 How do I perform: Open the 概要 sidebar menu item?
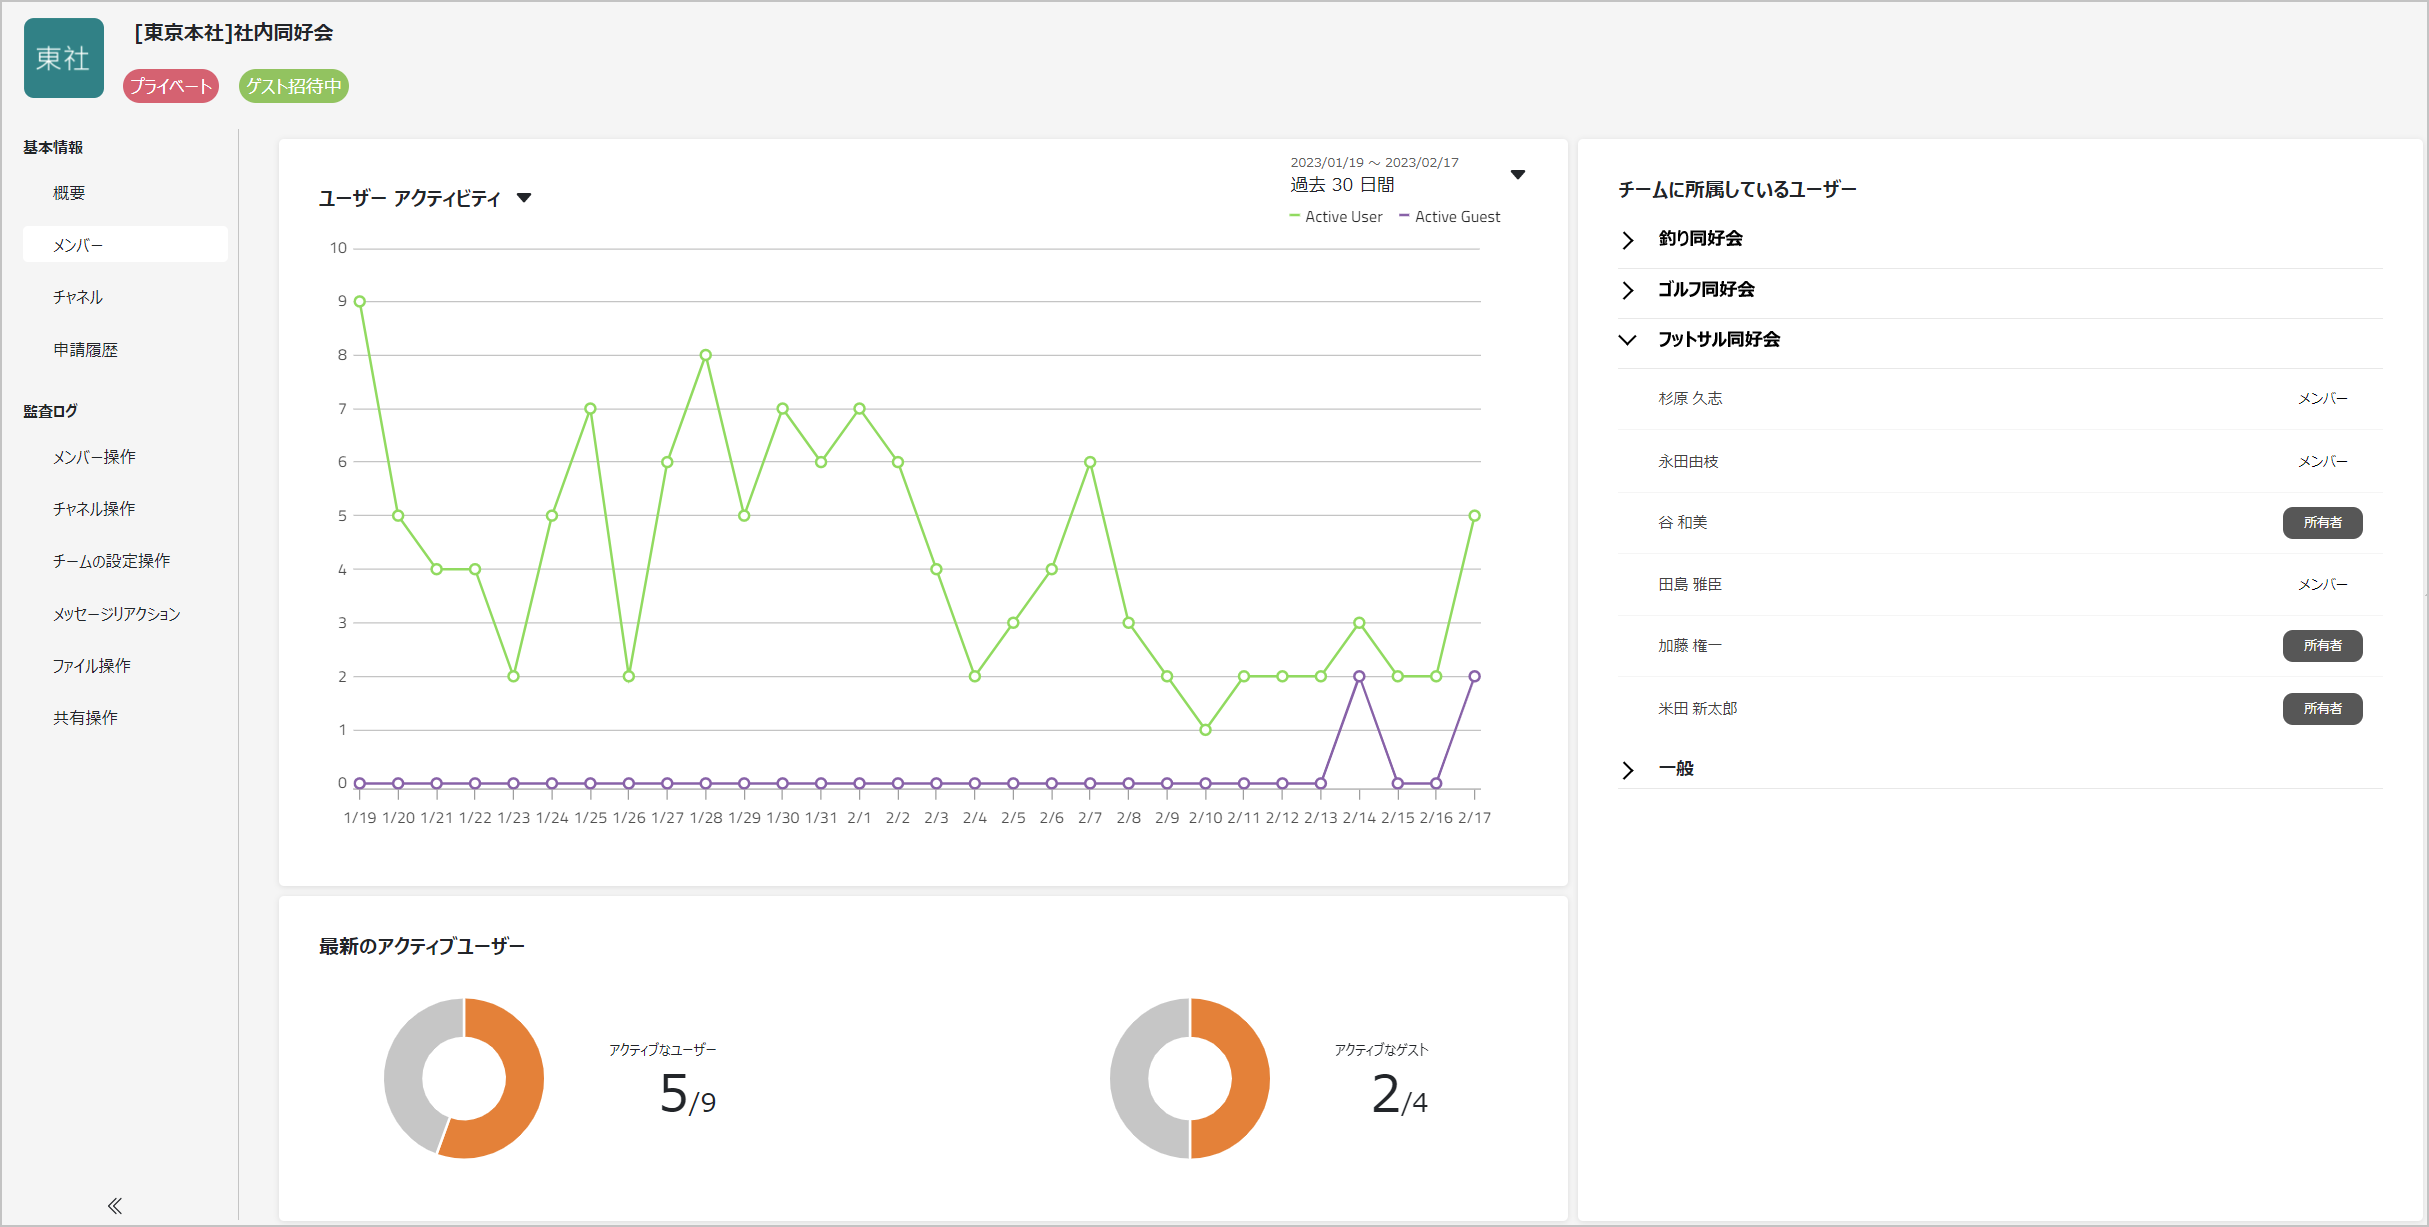[x=69, y=193]
